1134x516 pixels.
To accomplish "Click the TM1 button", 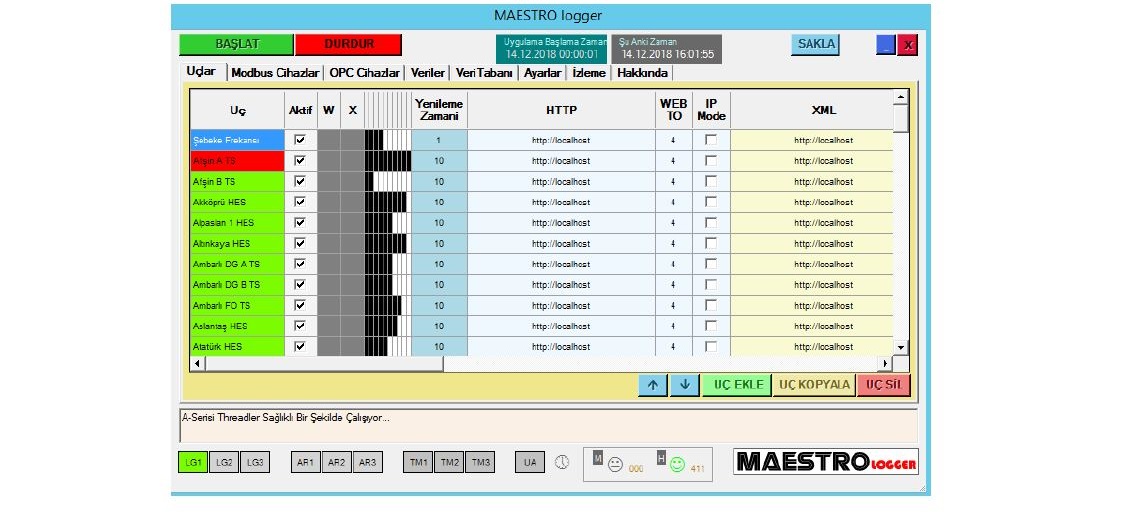I will [418, 462].
